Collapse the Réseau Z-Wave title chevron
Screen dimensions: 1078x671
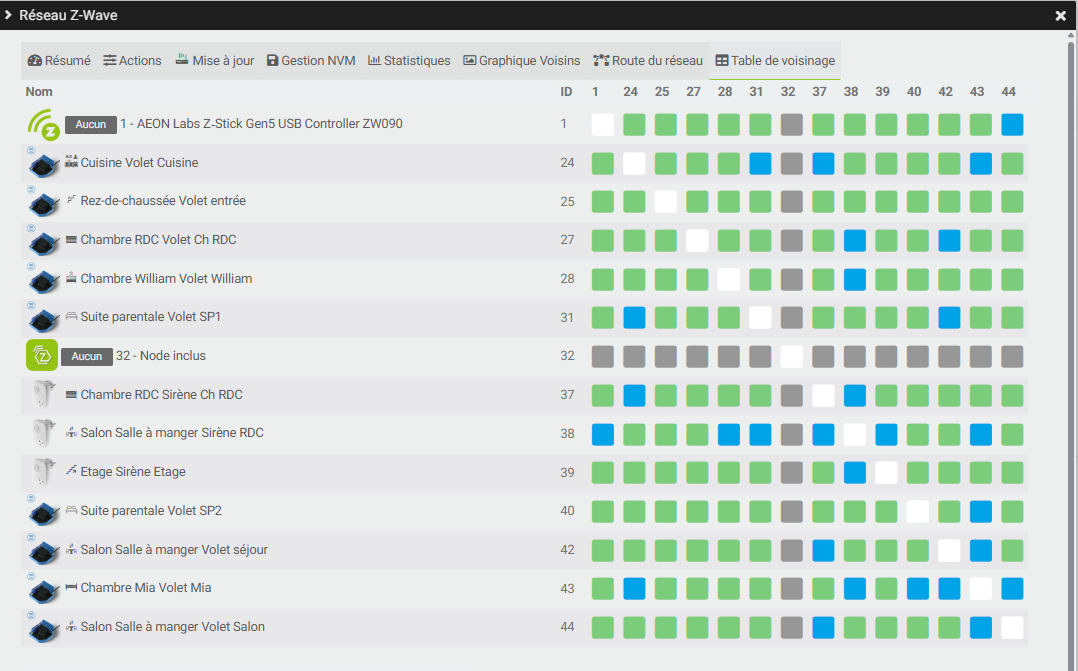(9, 16)
